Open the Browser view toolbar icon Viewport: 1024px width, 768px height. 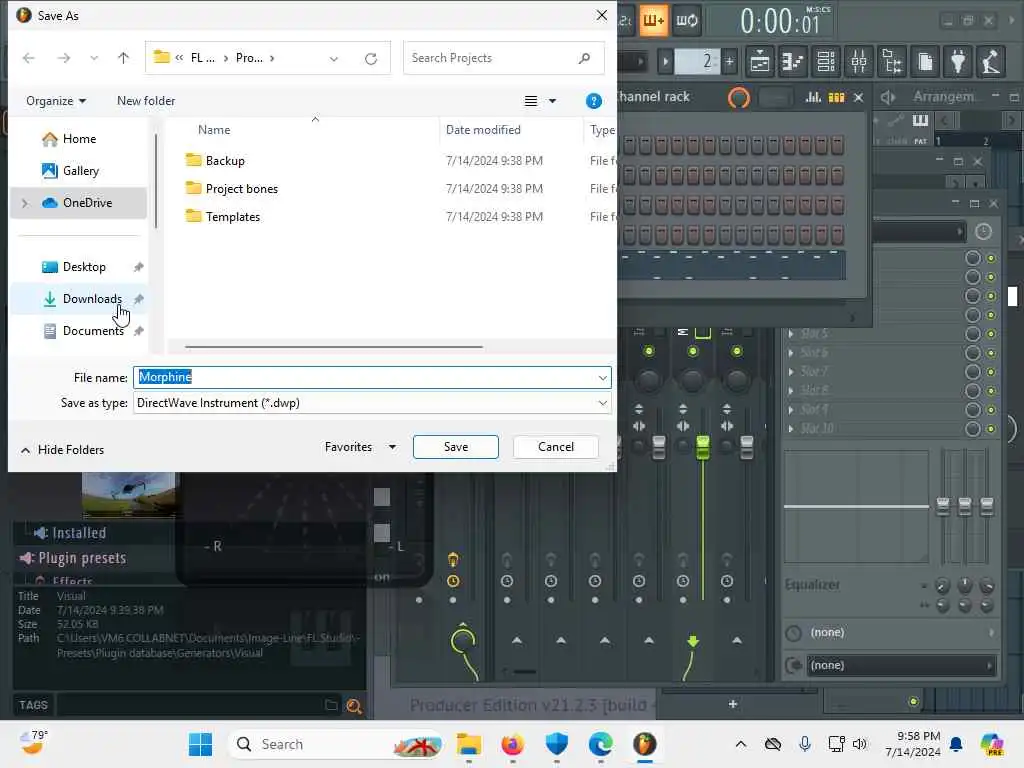(x=892, y=62)
